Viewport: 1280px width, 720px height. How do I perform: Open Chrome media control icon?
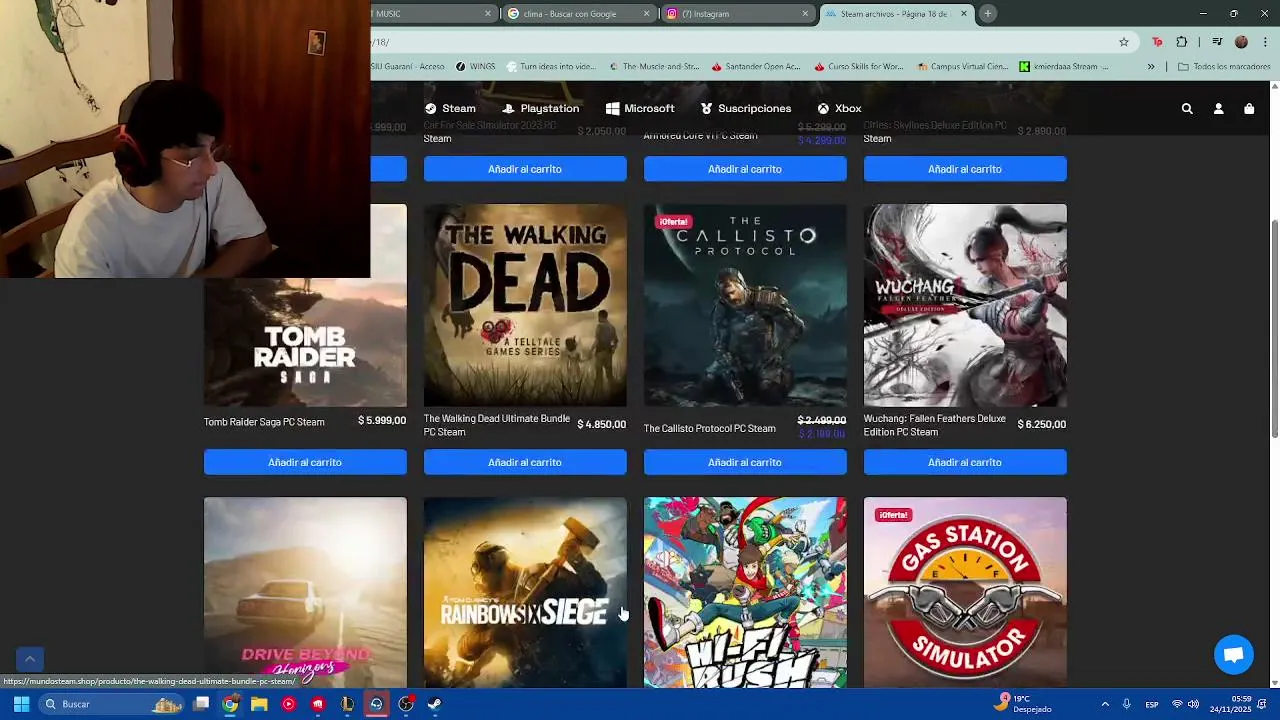pyautogui.click(x=1217, y=42)
